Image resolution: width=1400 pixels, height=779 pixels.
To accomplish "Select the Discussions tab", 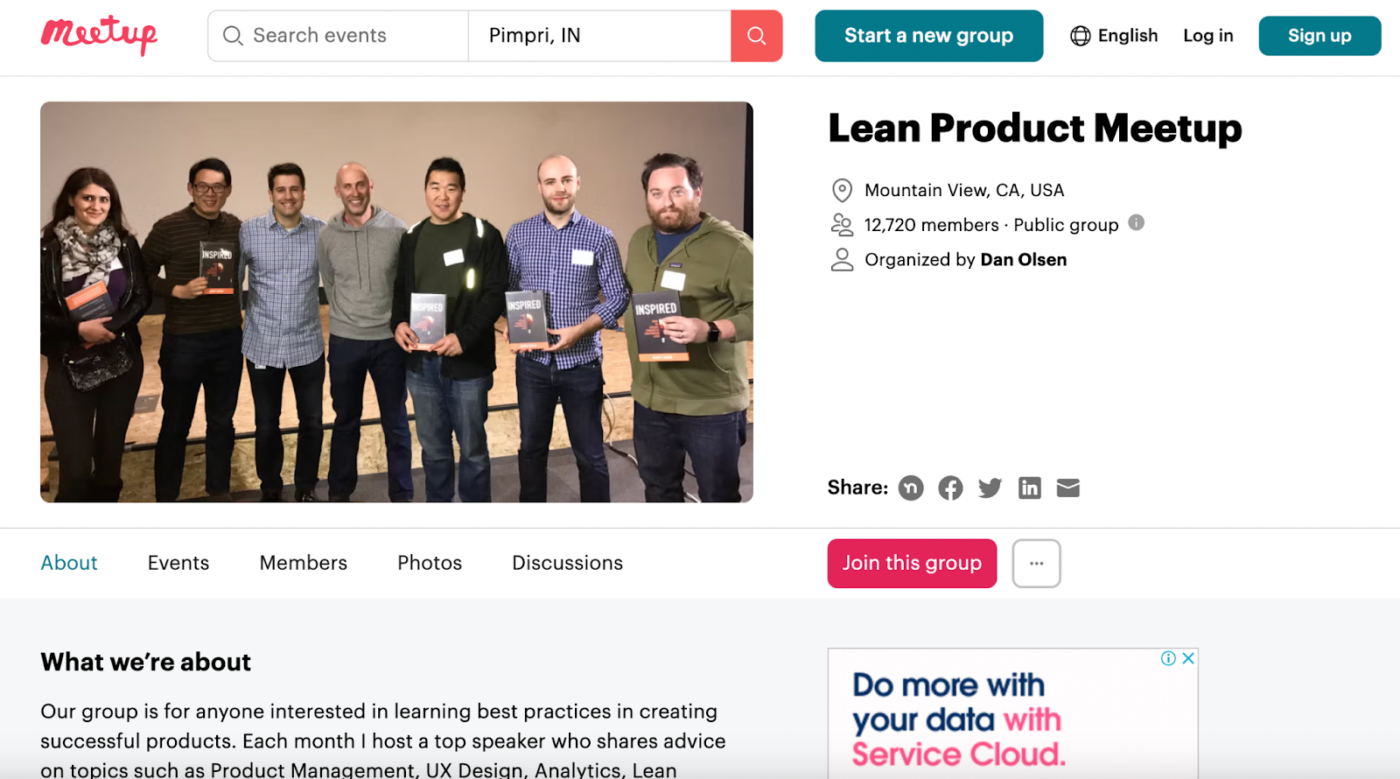I will click(567, 563).
